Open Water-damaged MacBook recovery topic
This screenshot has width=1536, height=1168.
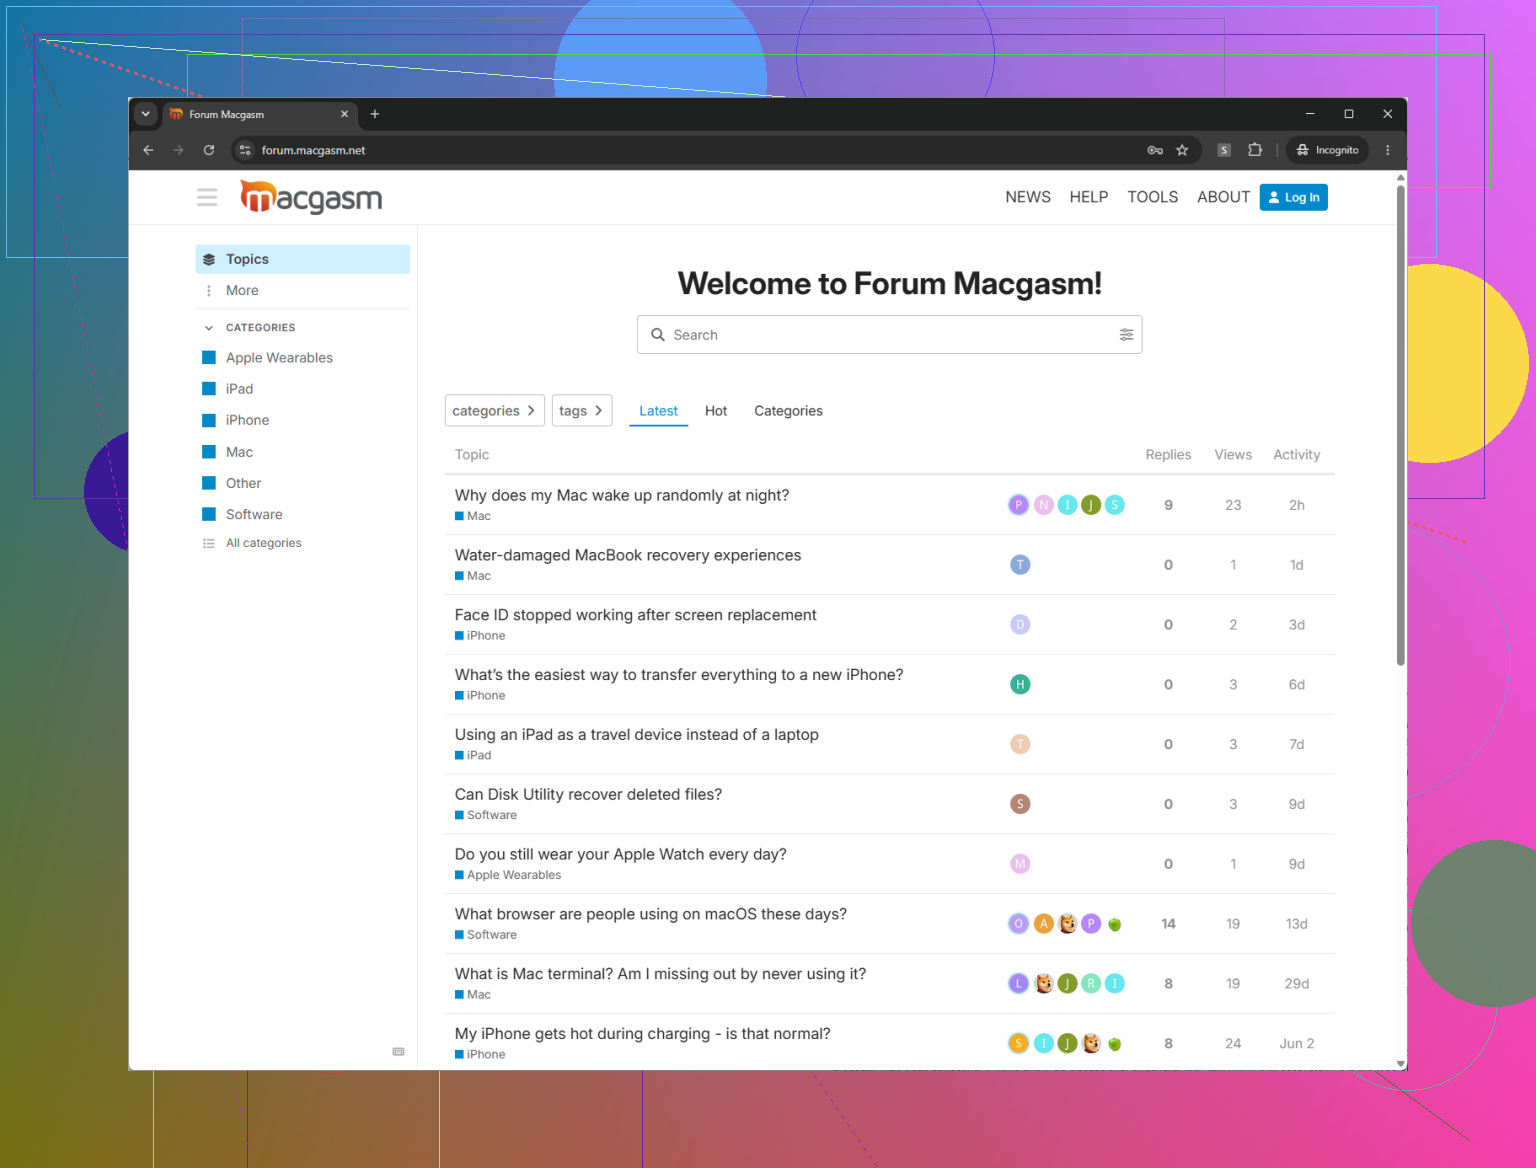click(628, 556)
